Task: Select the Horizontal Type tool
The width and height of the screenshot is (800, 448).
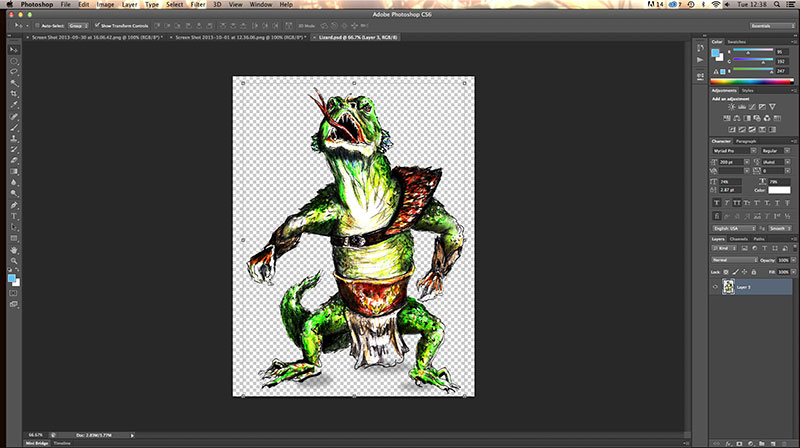Action: click(x=14, y=216)
